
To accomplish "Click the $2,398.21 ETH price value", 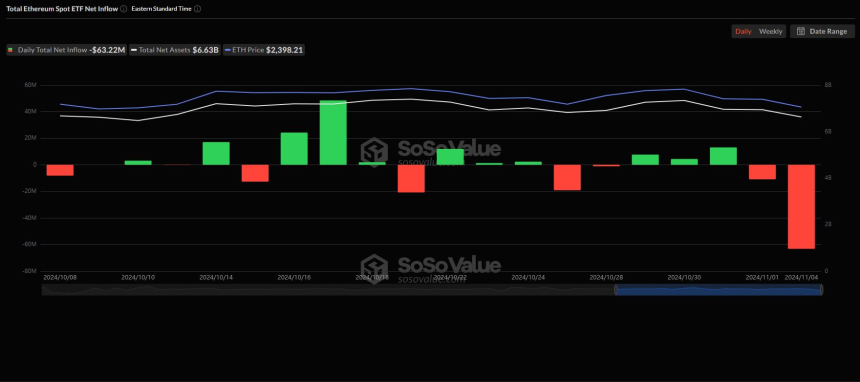I will point(285,50).
